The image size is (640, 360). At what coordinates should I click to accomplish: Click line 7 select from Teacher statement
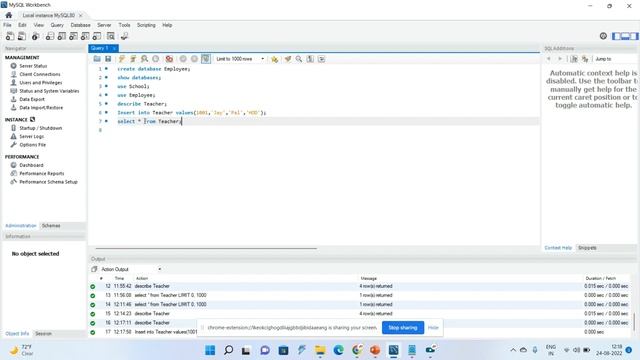point(149,121)
